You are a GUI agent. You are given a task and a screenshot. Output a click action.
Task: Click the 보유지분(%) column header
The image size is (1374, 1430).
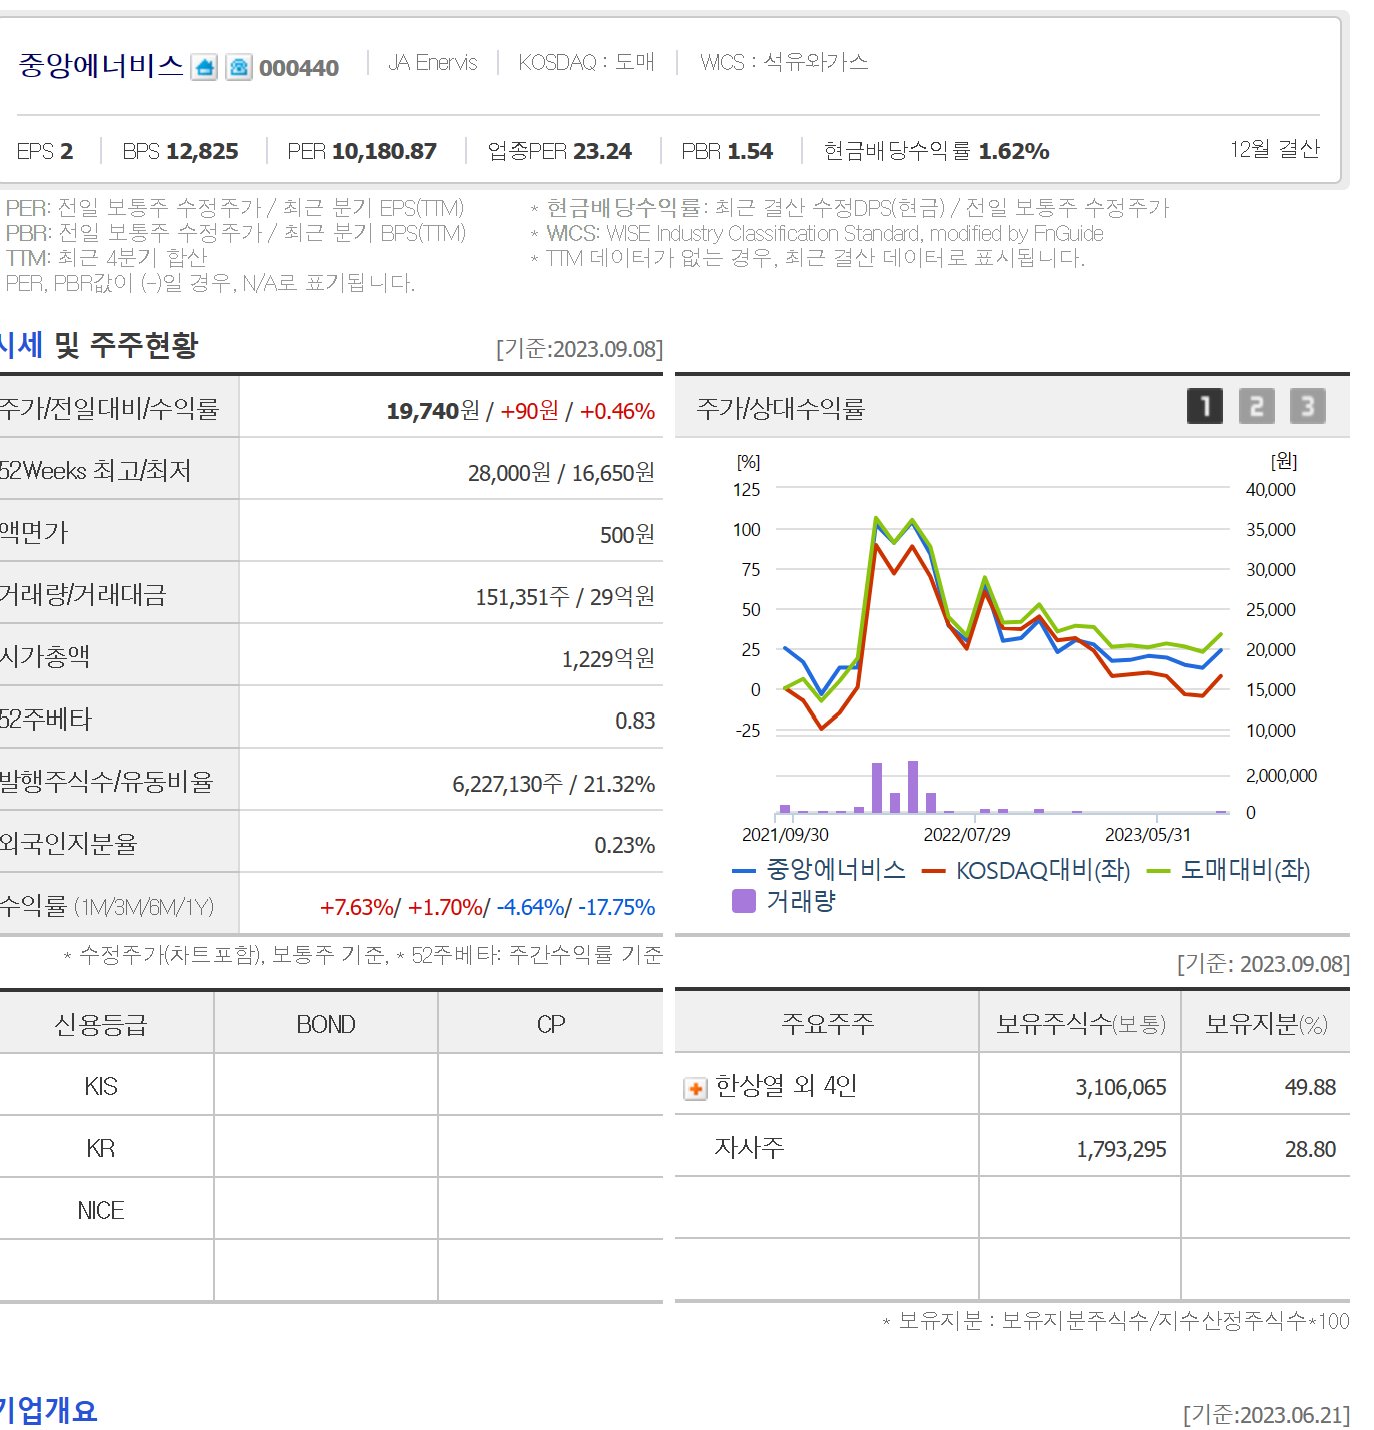(x=1266, y=1023)
